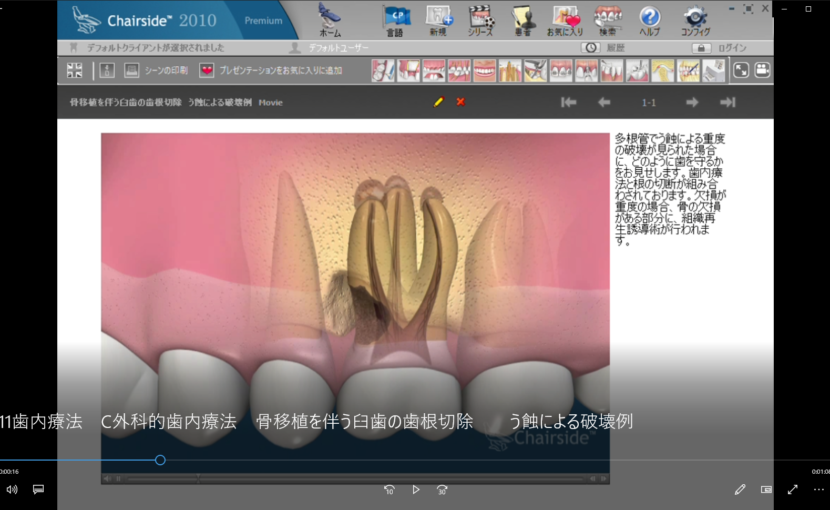Viewport: 830px width, 510px height.
Task: Click the Chairside 2010 logo
Action: 145,20
